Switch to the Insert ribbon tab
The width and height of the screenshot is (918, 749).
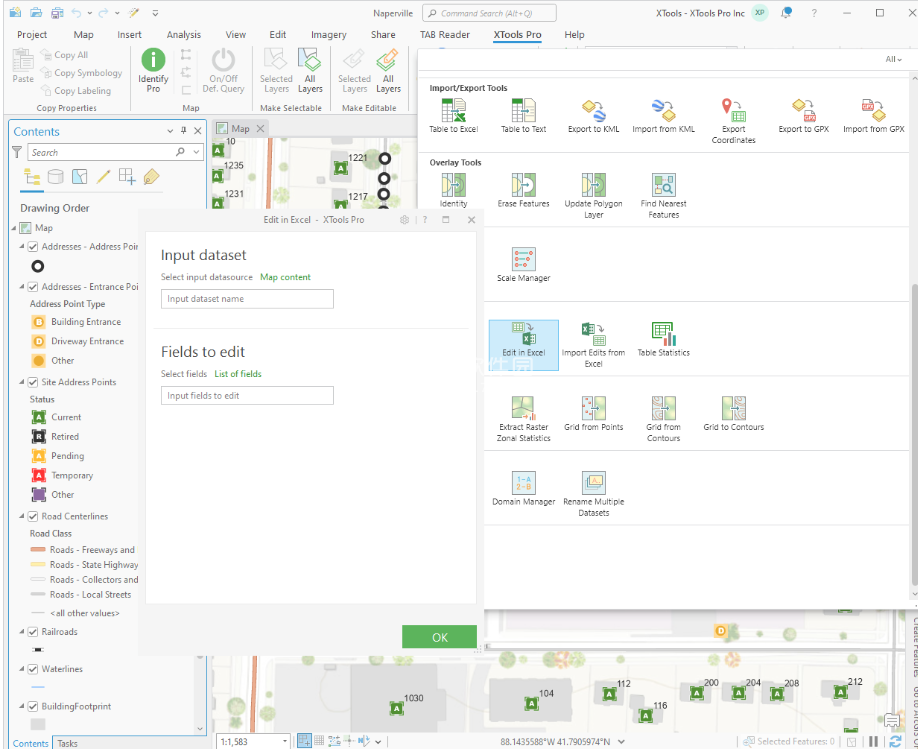(x=129, y=35)
